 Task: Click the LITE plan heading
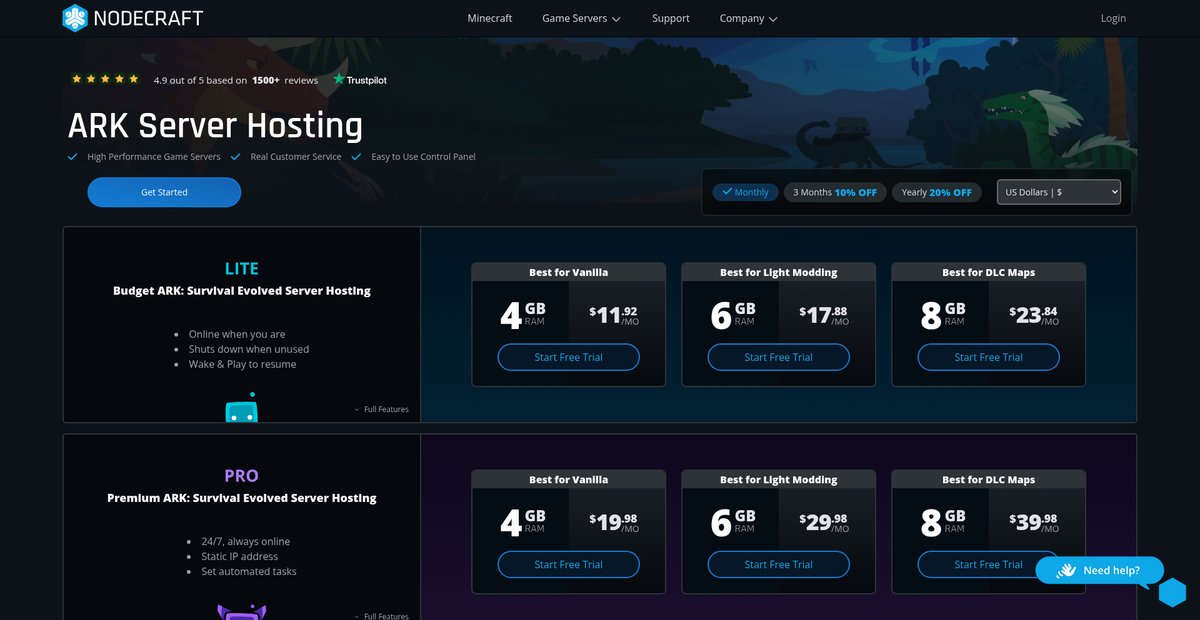point(241,268)
